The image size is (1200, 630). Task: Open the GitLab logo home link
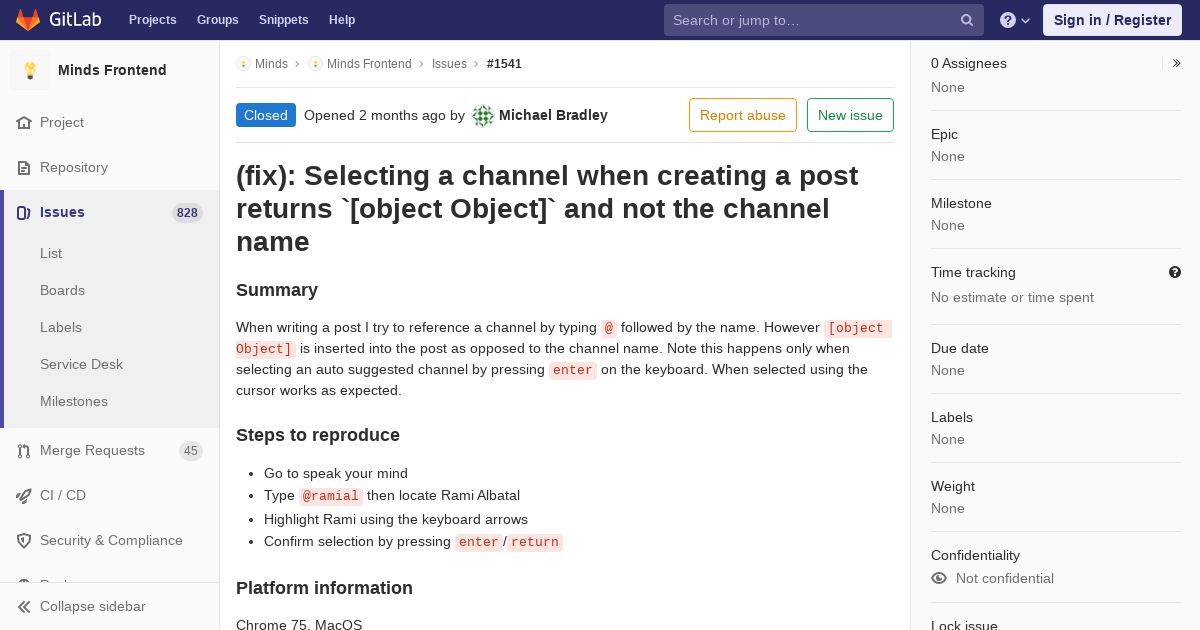tap(57, 20)
